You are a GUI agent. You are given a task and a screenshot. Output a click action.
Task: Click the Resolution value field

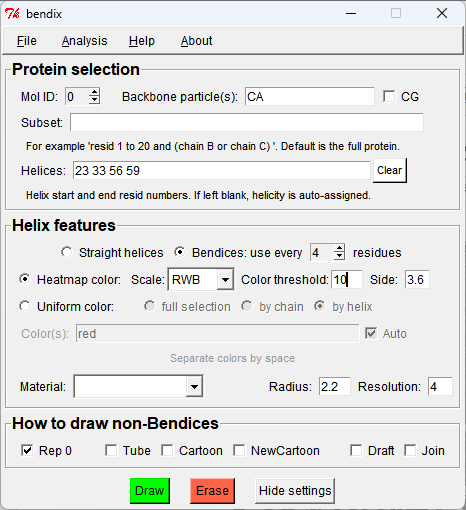click(x=440, y=387)
